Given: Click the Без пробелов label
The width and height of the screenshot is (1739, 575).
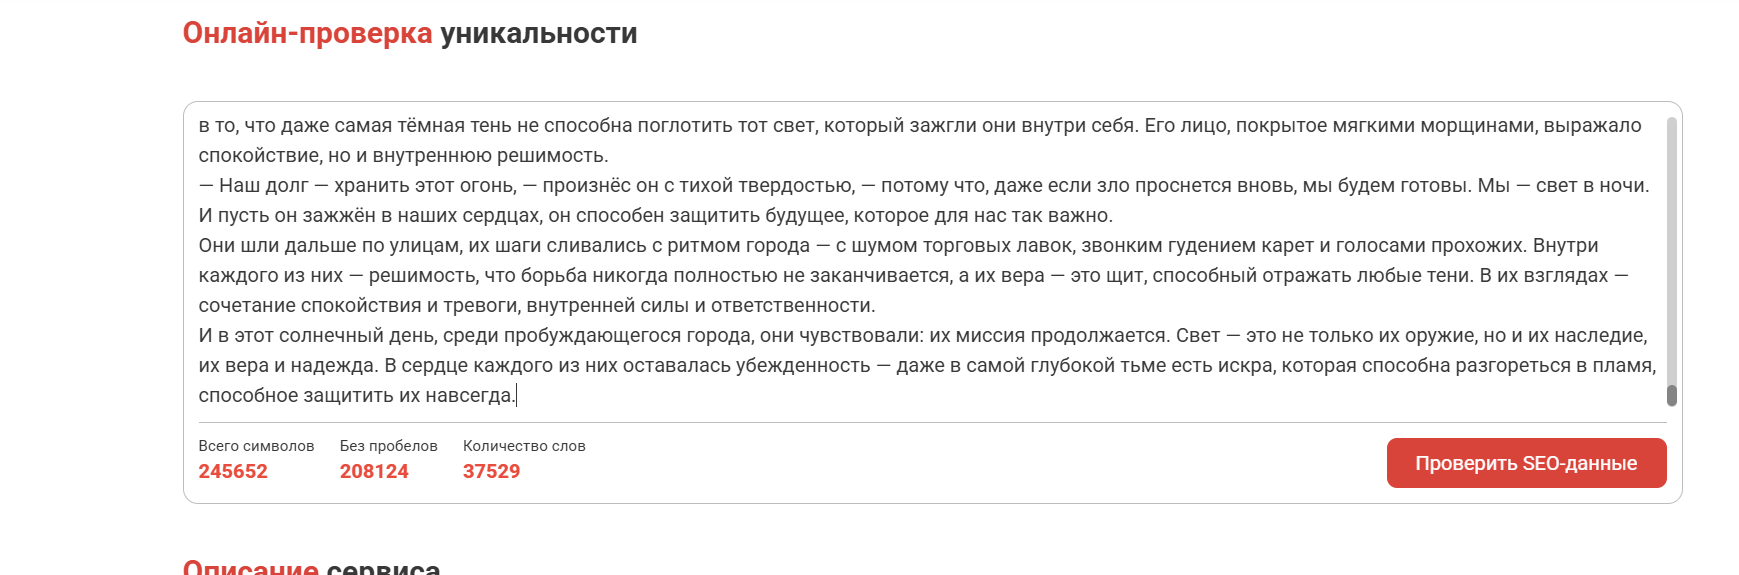Looking at the screenshot, I should 388,446.
